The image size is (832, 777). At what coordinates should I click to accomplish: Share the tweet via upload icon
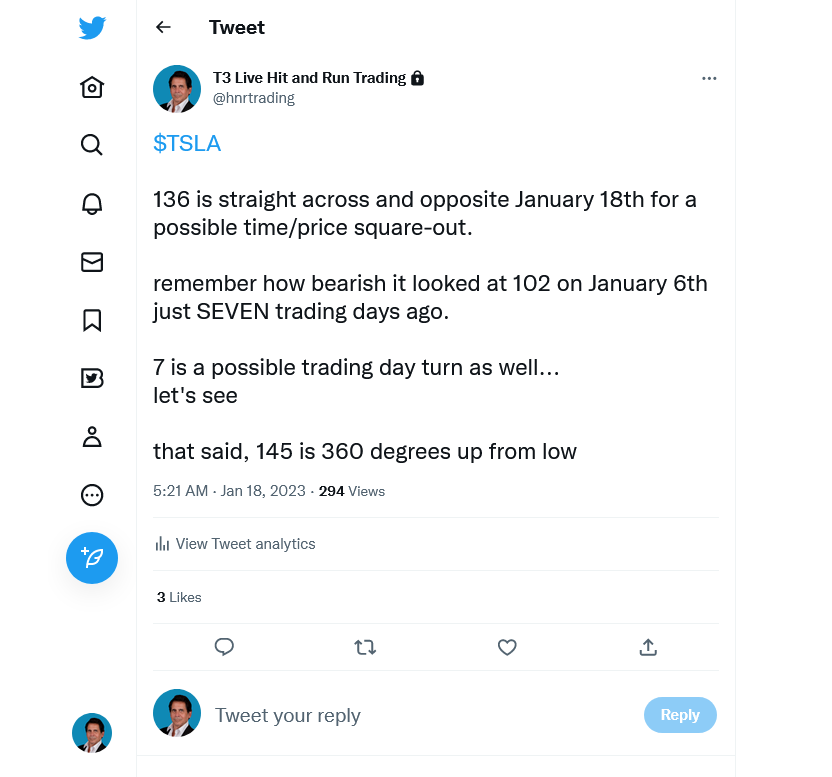pos(648,647)
